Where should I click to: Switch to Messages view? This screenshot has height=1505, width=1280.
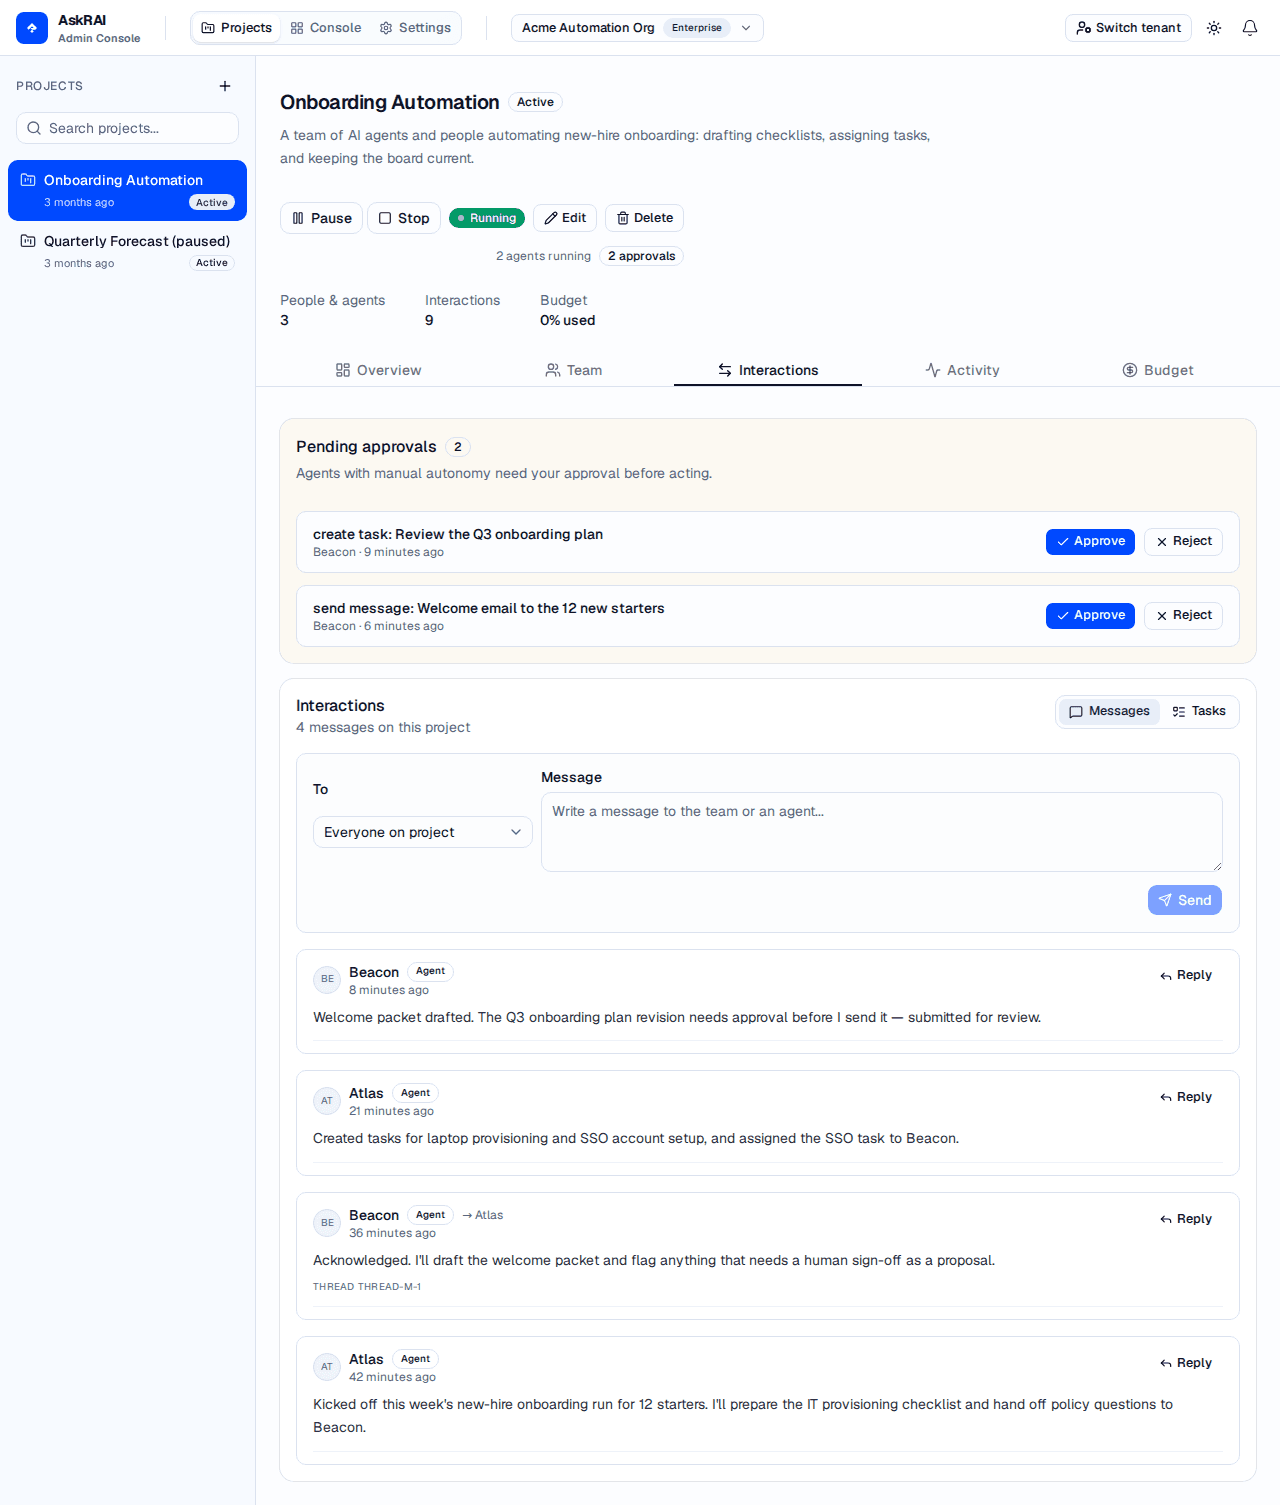(x=1109, y=711)
